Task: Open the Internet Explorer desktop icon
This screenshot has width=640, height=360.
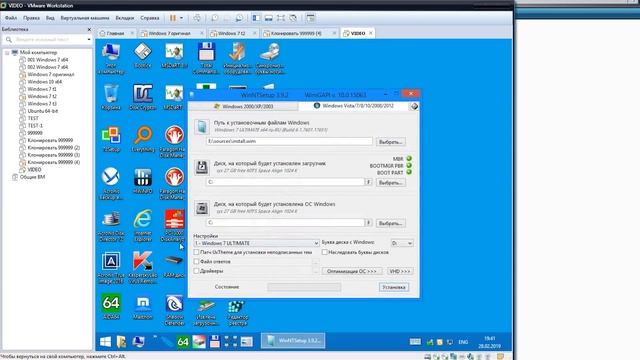Action: 142,225
